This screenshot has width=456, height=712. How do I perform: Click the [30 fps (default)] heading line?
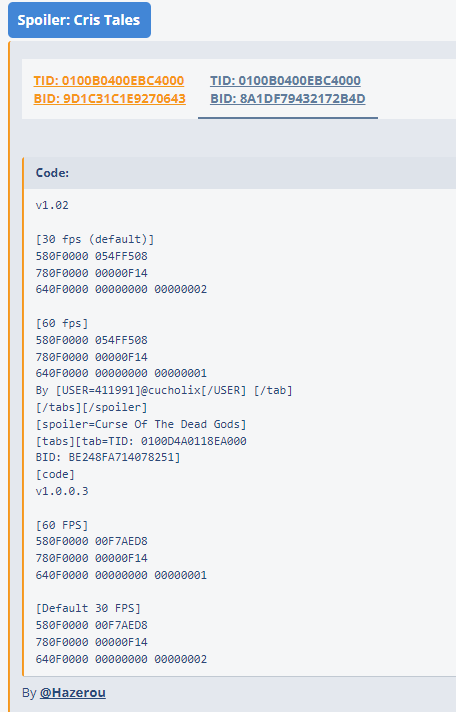pos(95,239)
